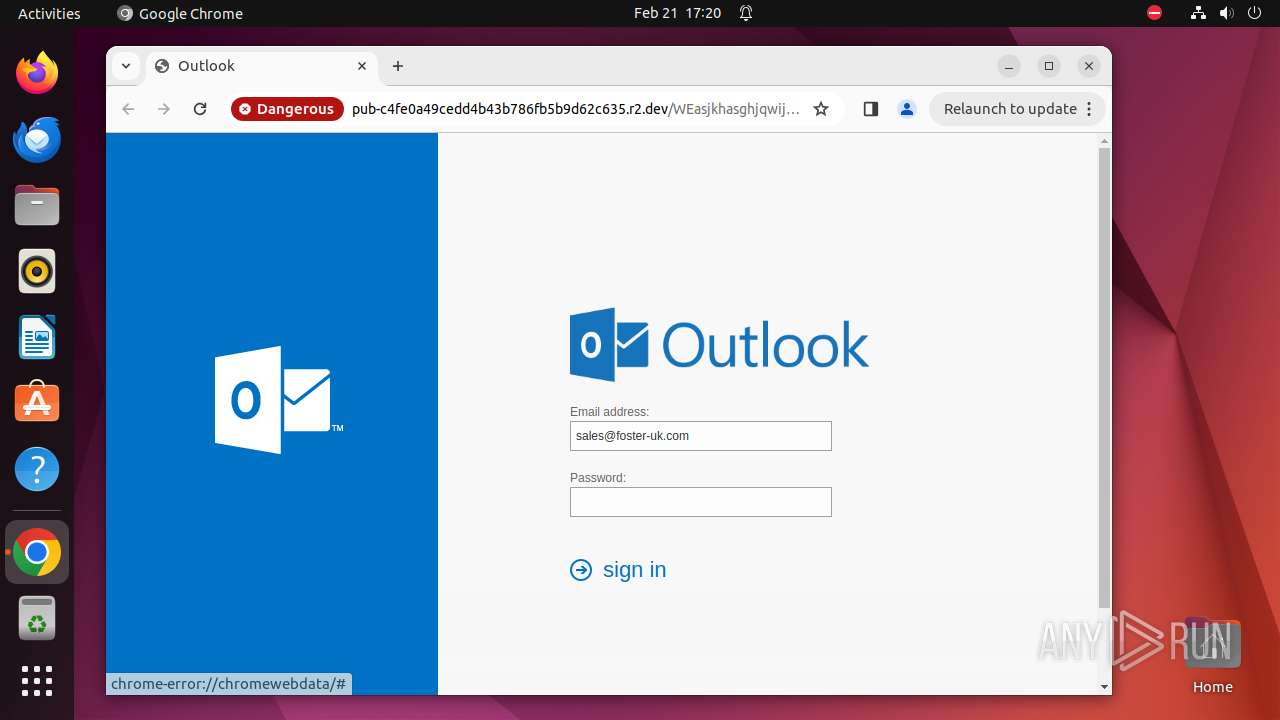Go forward with Chrome's forward arrow
The image size is (1280, 720).
[164, 109]
